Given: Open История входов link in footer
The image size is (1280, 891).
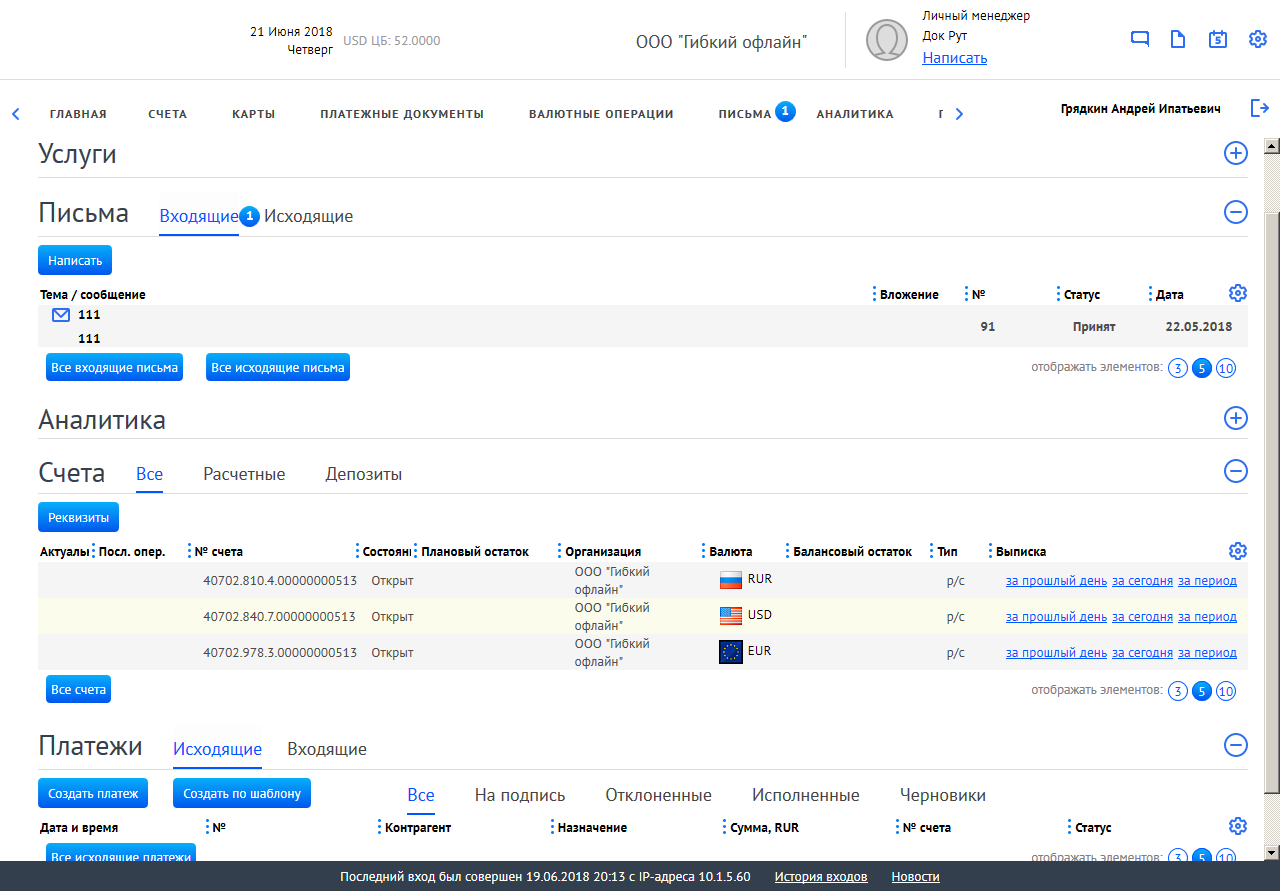Looking at the screenshot, I should (821, 877).
